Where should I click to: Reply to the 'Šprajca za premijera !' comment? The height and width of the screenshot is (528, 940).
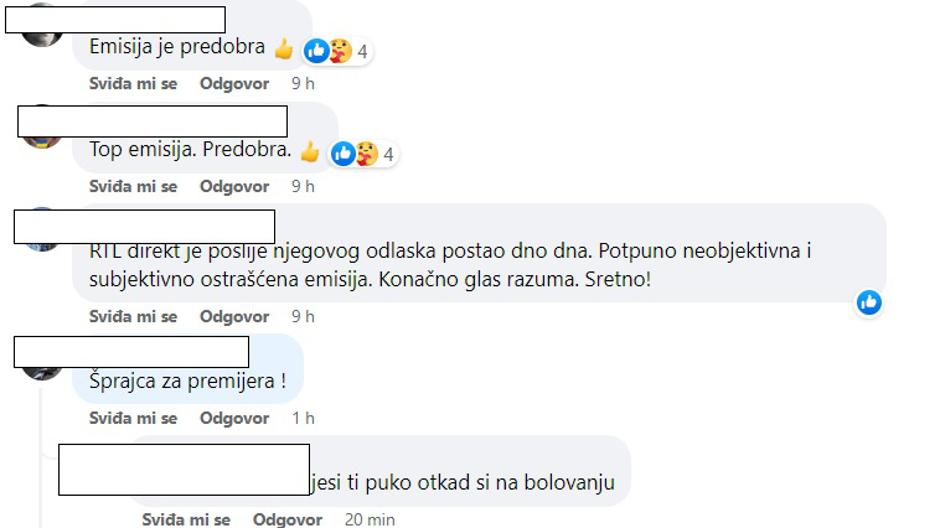pyautogui.click(x=234, y=418)
